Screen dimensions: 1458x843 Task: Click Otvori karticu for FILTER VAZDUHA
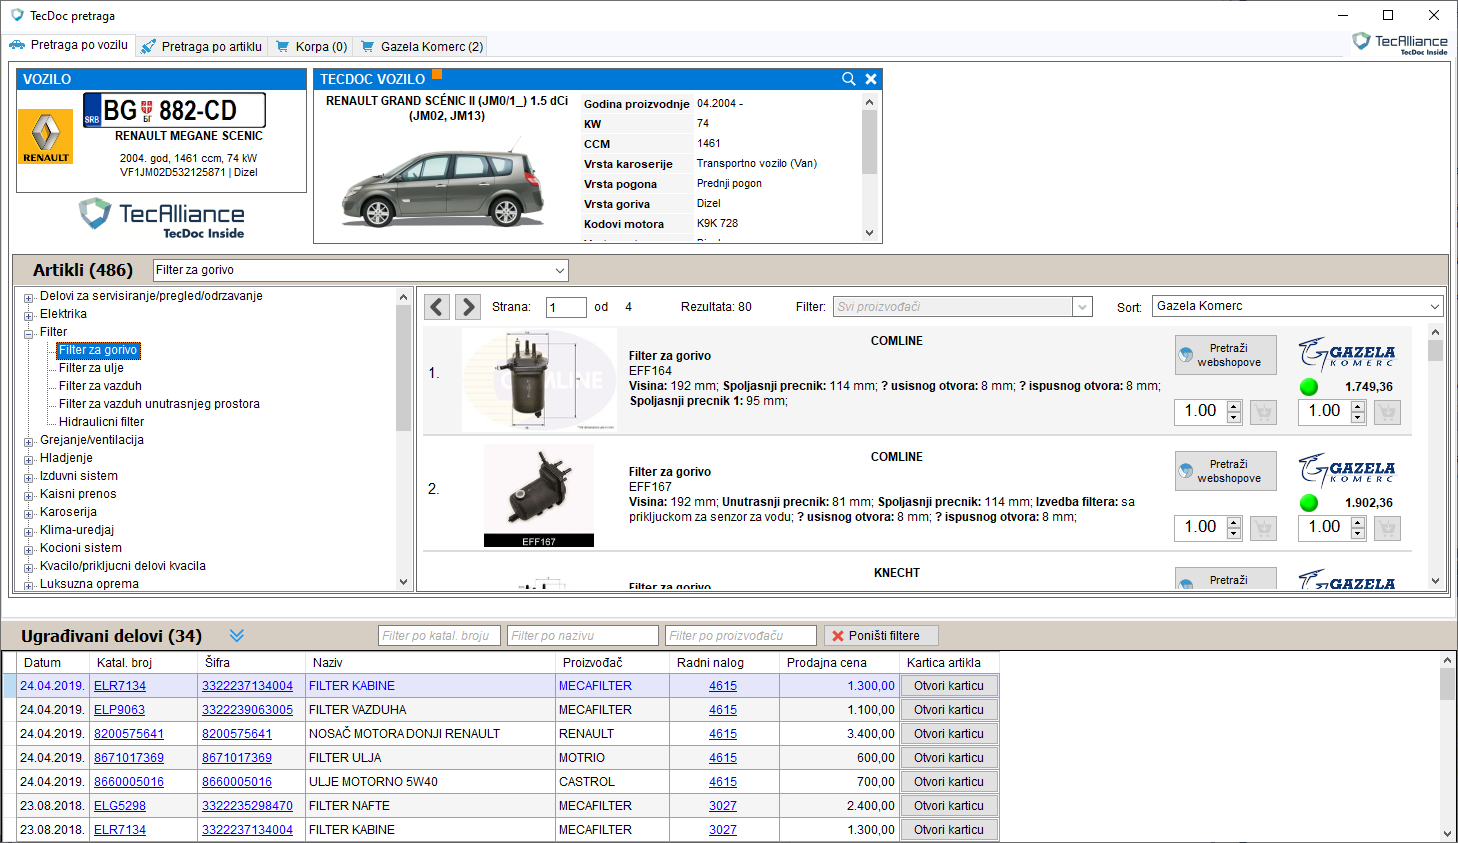(949, 710)
